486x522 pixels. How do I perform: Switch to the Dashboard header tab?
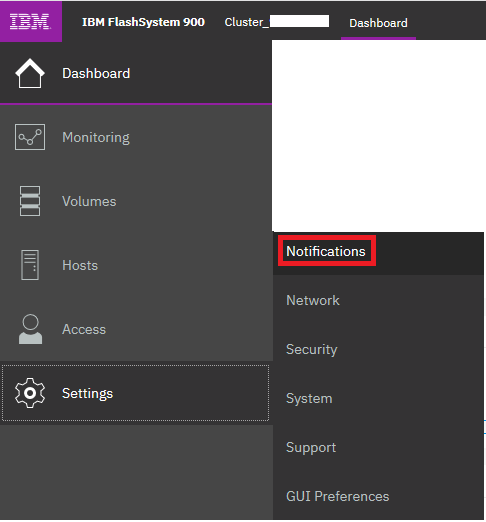pos(378,23)
